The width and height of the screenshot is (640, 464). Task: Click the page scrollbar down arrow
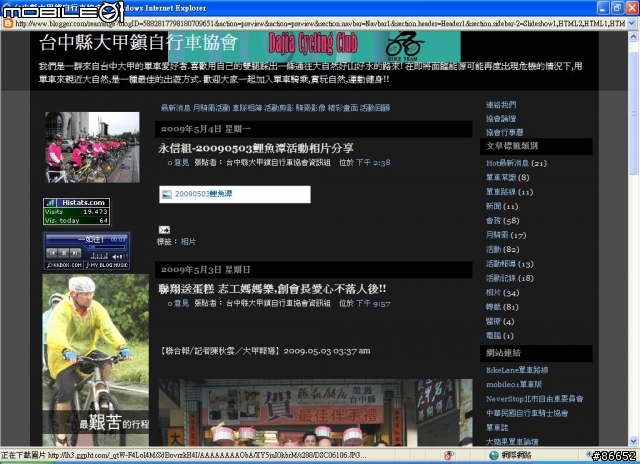pos(633,441)
